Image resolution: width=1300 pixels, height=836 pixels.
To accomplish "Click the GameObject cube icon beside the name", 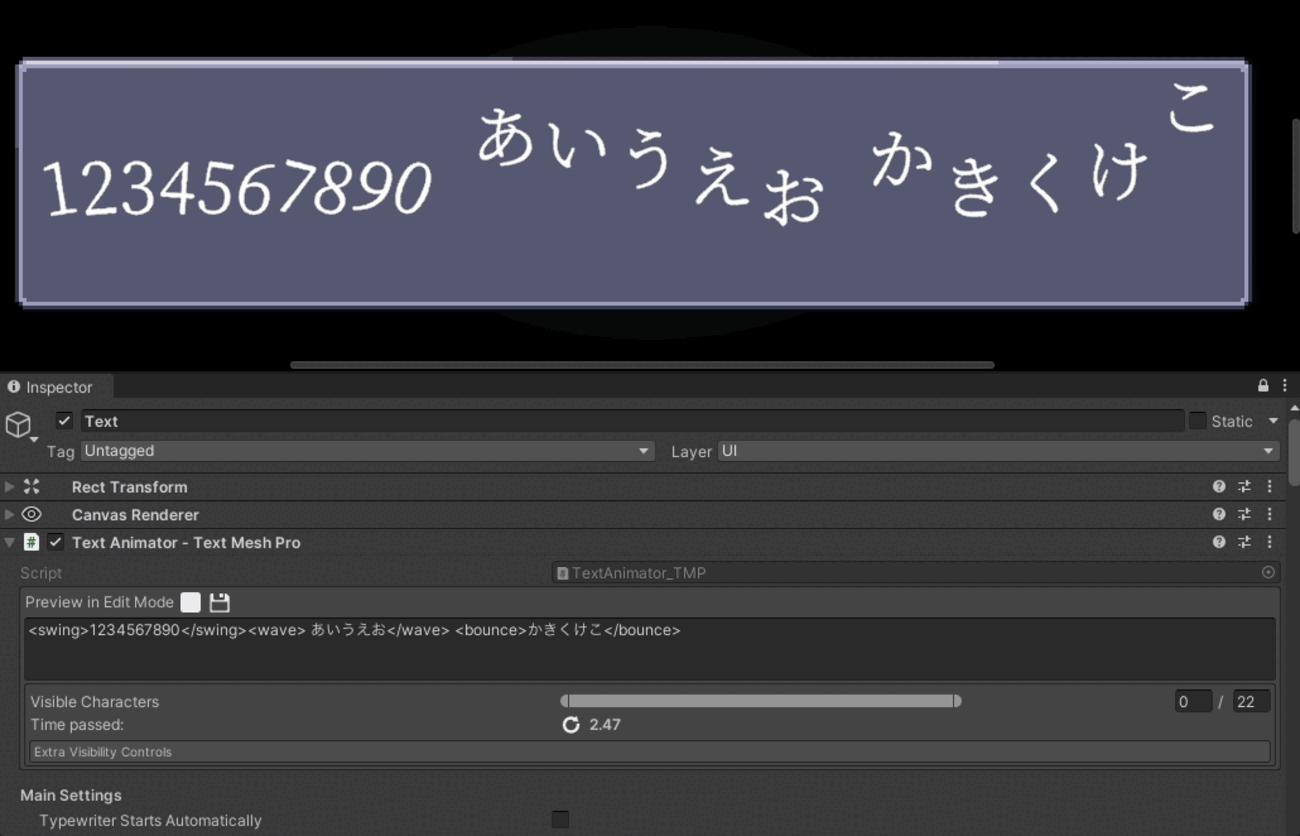I will pyautogui.click(x=18, y=424).
